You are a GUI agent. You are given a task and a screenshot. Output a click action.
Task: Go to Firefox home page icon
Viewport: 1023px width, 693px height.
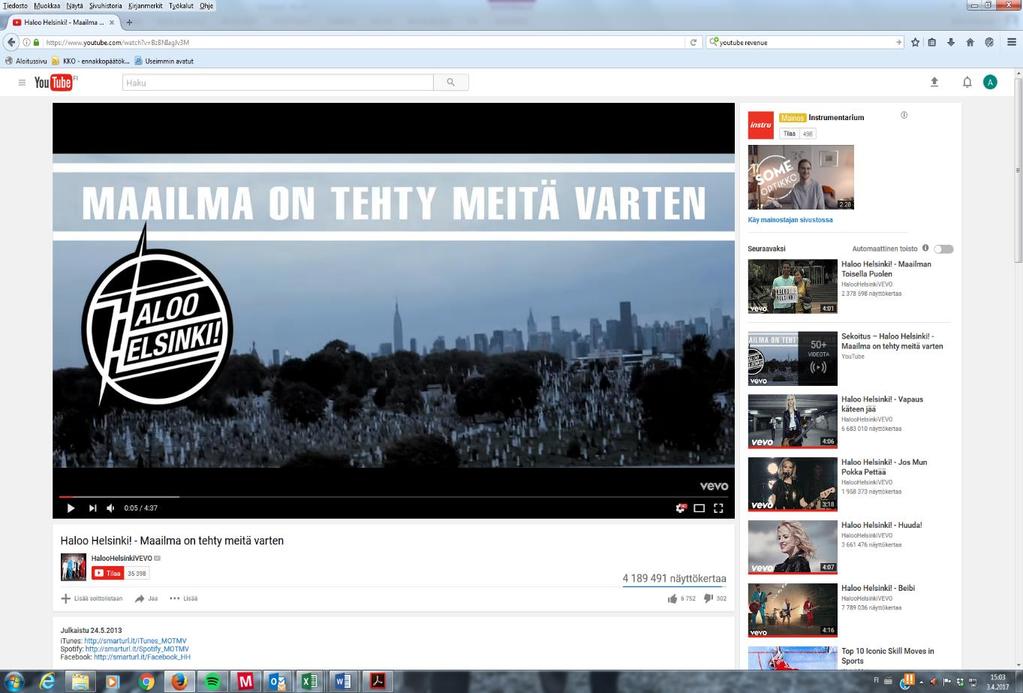[x=970, y=42]
